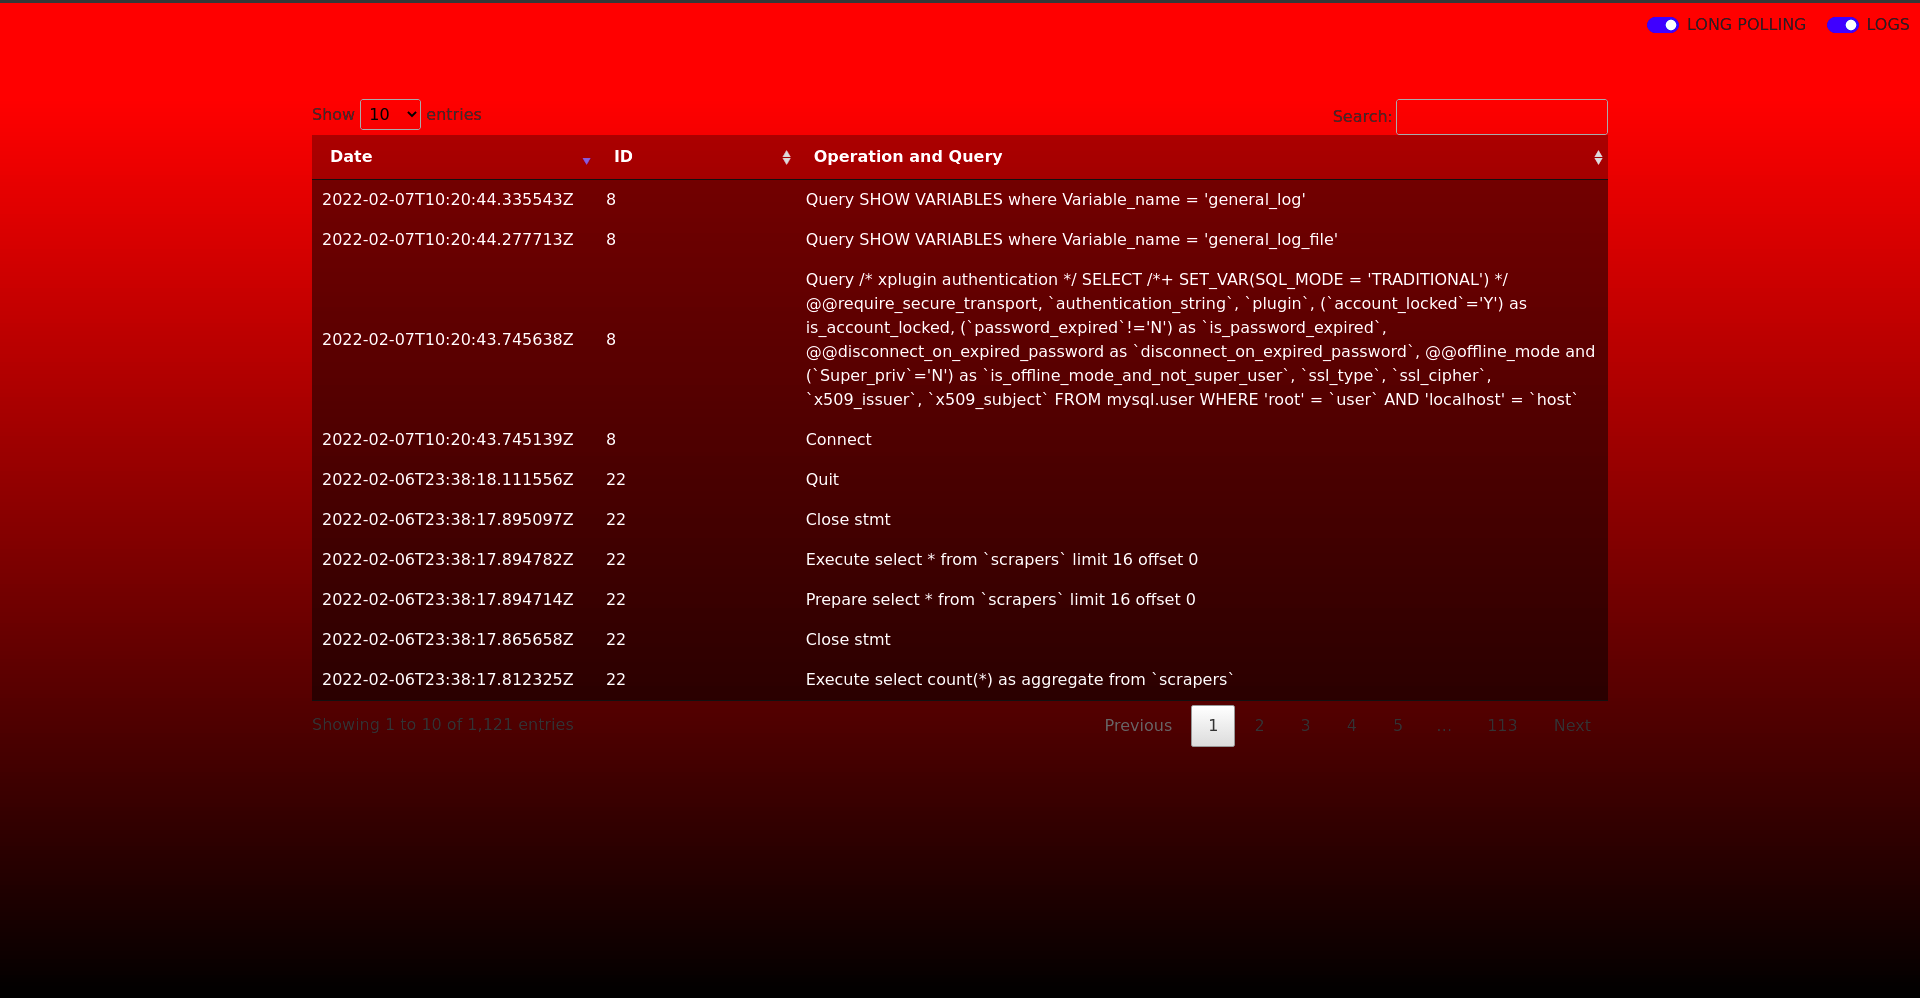The width and height of the screenshot is (1920, 998).
Task: Click the Previous pagination button
Action: (1138, 725)
